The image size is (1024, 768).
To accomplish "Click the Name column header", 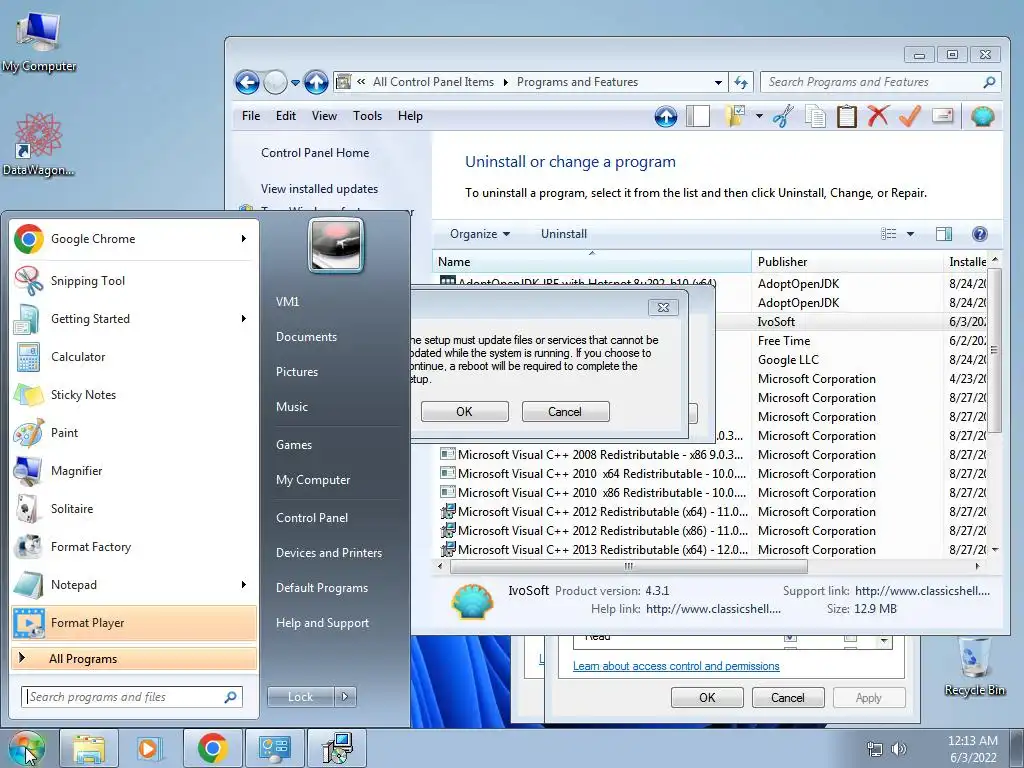I will pos(592,262).
